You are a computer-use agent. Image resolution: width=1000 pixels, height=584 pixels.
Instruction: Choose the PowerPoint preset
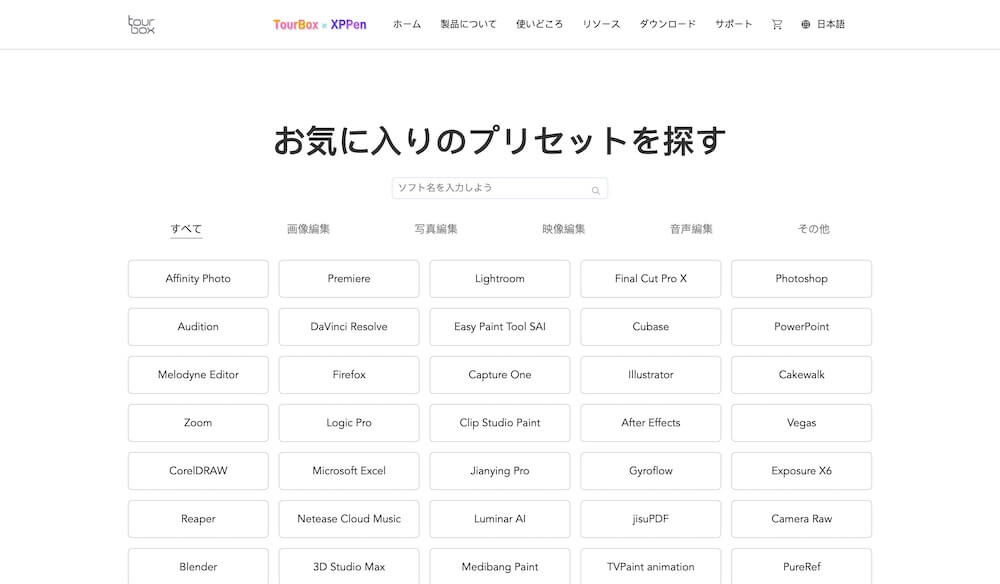pyautogui.click(x=801, y=326)
